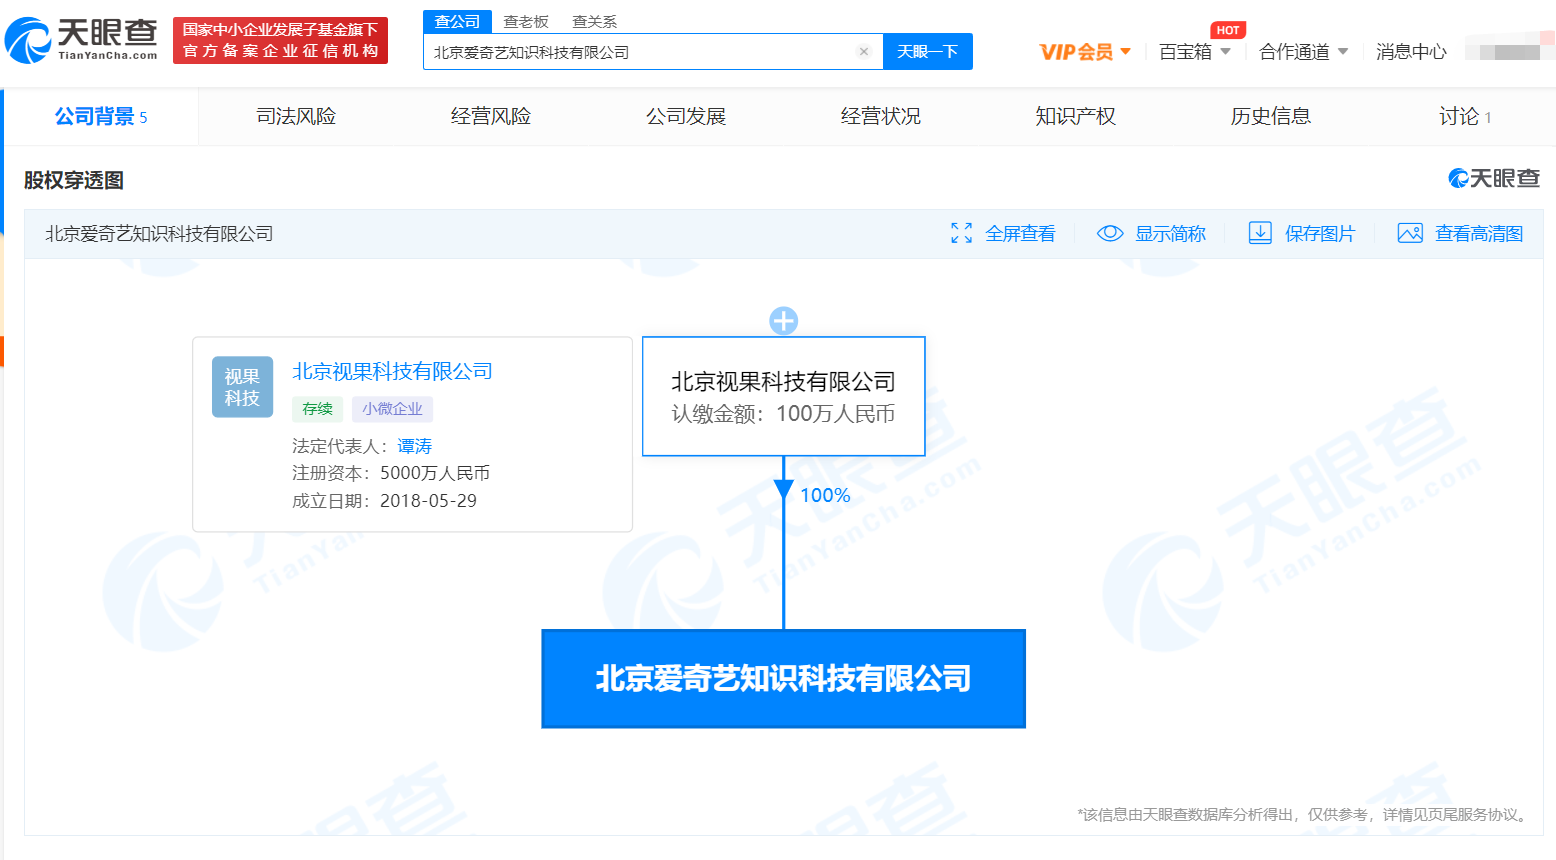
Task: Click the 查看高清图 label
Action: (x=1479, y=233)
